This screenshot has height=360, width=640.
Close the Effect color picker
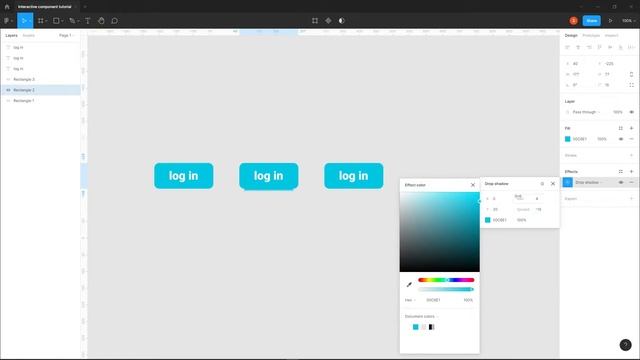[x=473, y=185]
